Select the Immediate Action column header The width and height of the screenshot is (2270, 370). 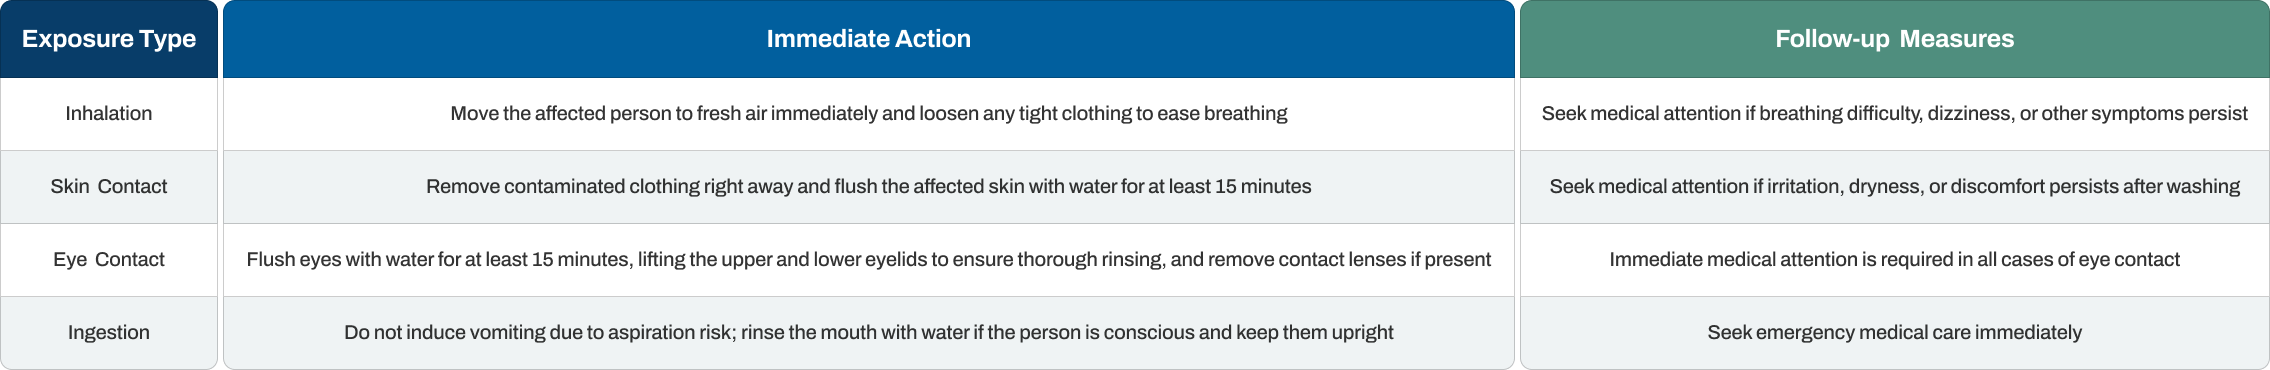pyautogui.click(x=868, y=39)
